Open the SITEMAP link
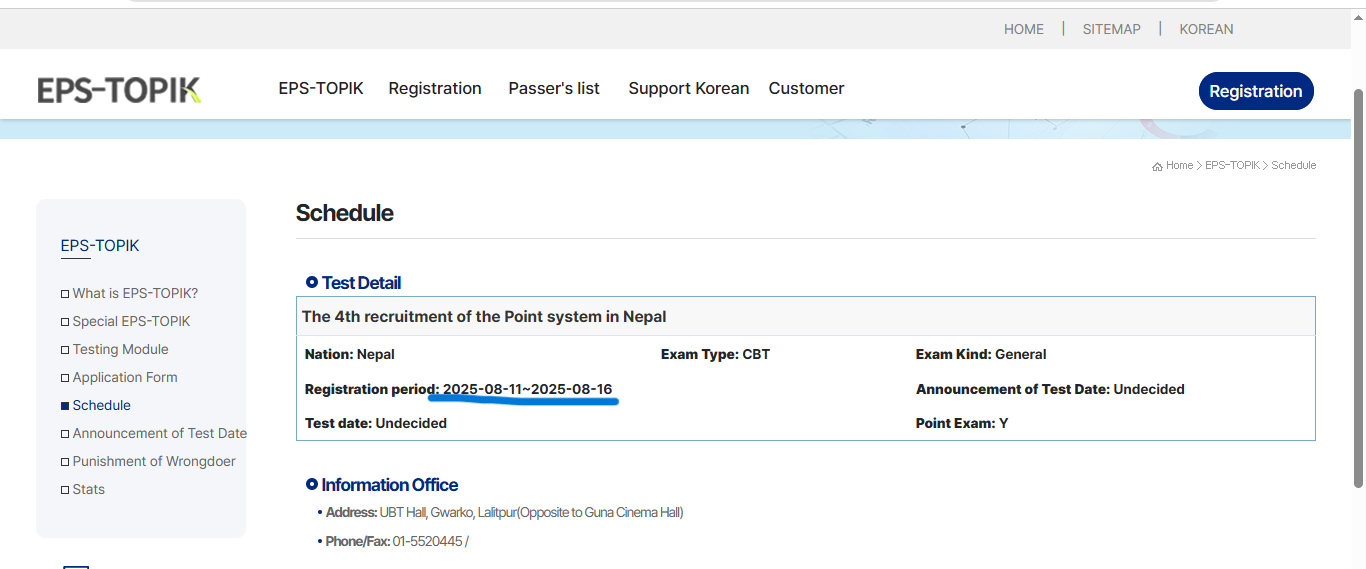Image resolution: width=1366 pixels, height=569 pixels. point(1111,29)
